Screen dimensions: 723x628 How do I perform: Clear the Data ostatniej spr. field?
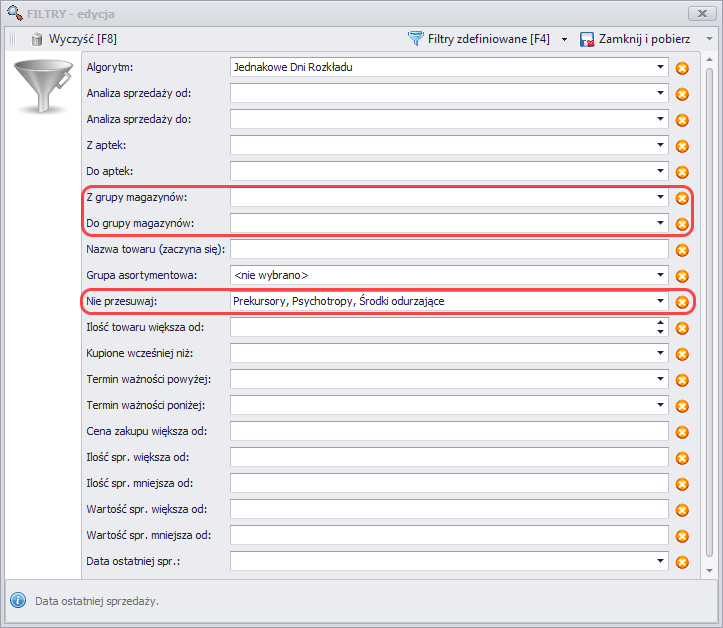[682, 562]
